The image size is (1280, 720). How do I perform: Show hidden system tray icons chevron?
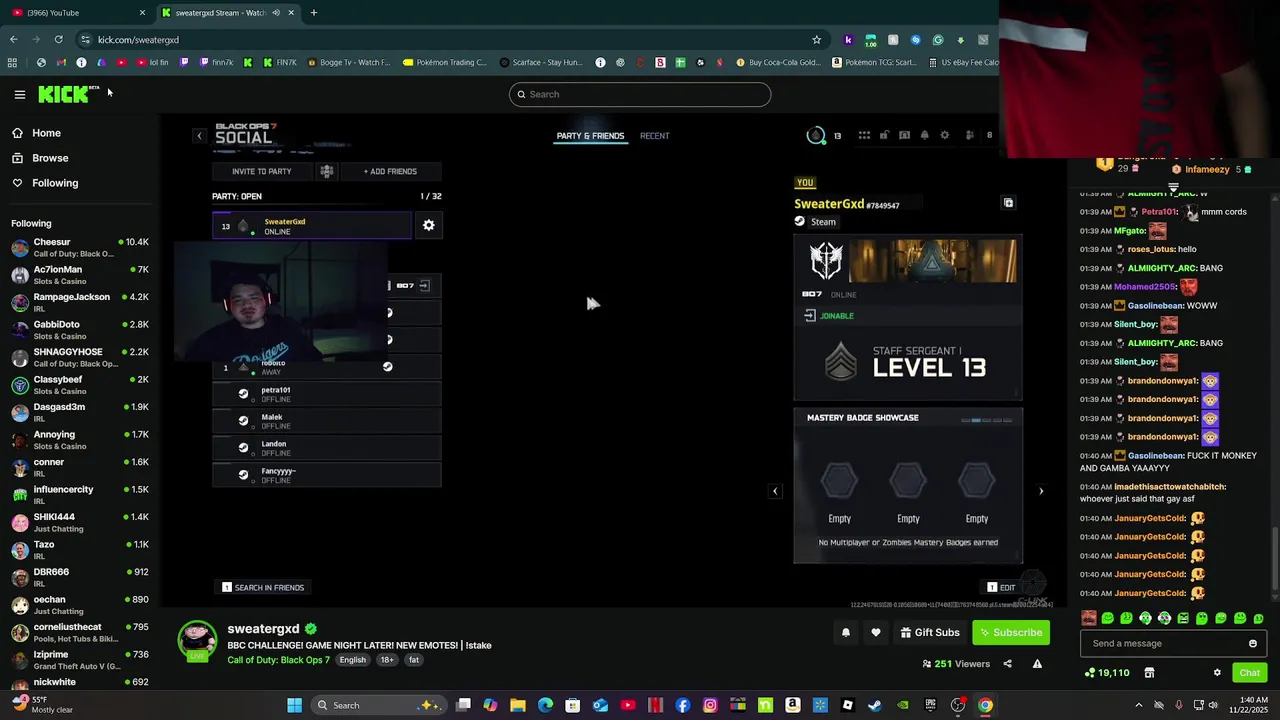coord(1138,705)
